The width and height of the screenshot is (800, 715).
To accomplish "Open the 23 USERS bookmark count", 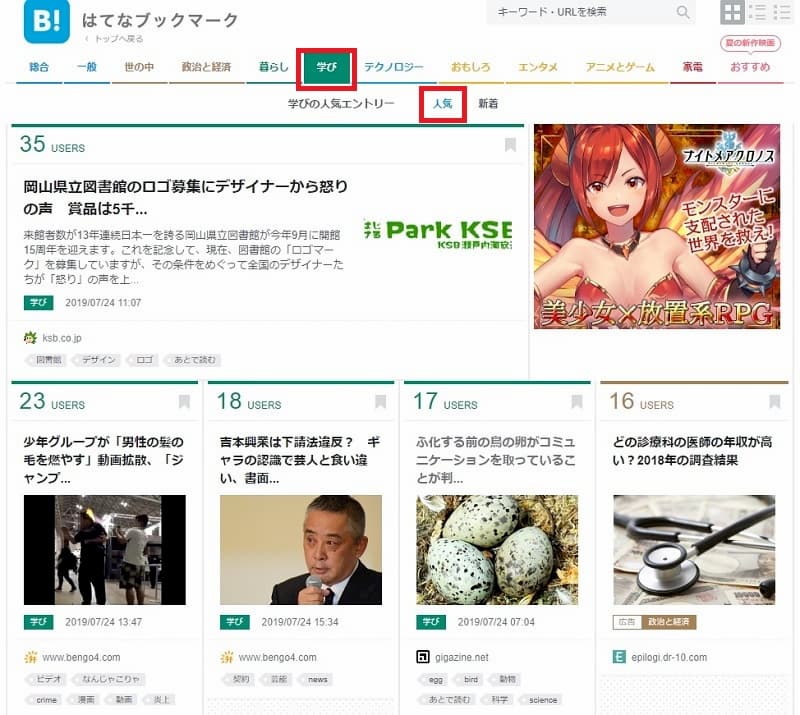I will (x=52, y=402).
